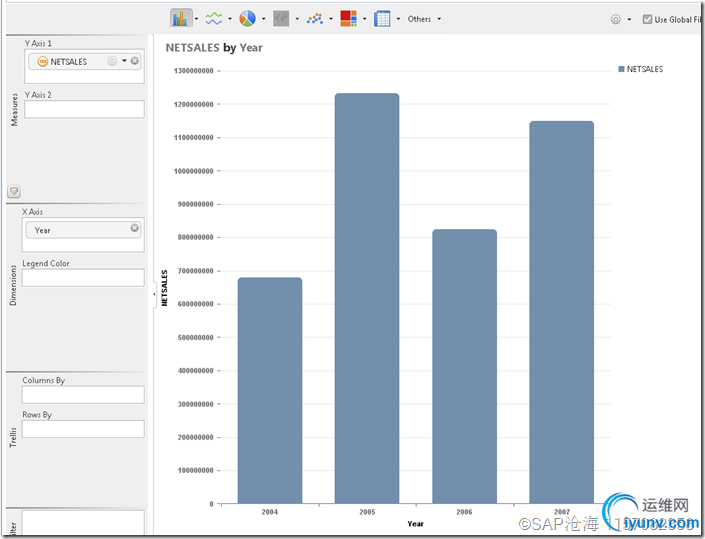The image size is (705, 539).
Task: Click the 2005 bar in chart
Action: [367, 298]
